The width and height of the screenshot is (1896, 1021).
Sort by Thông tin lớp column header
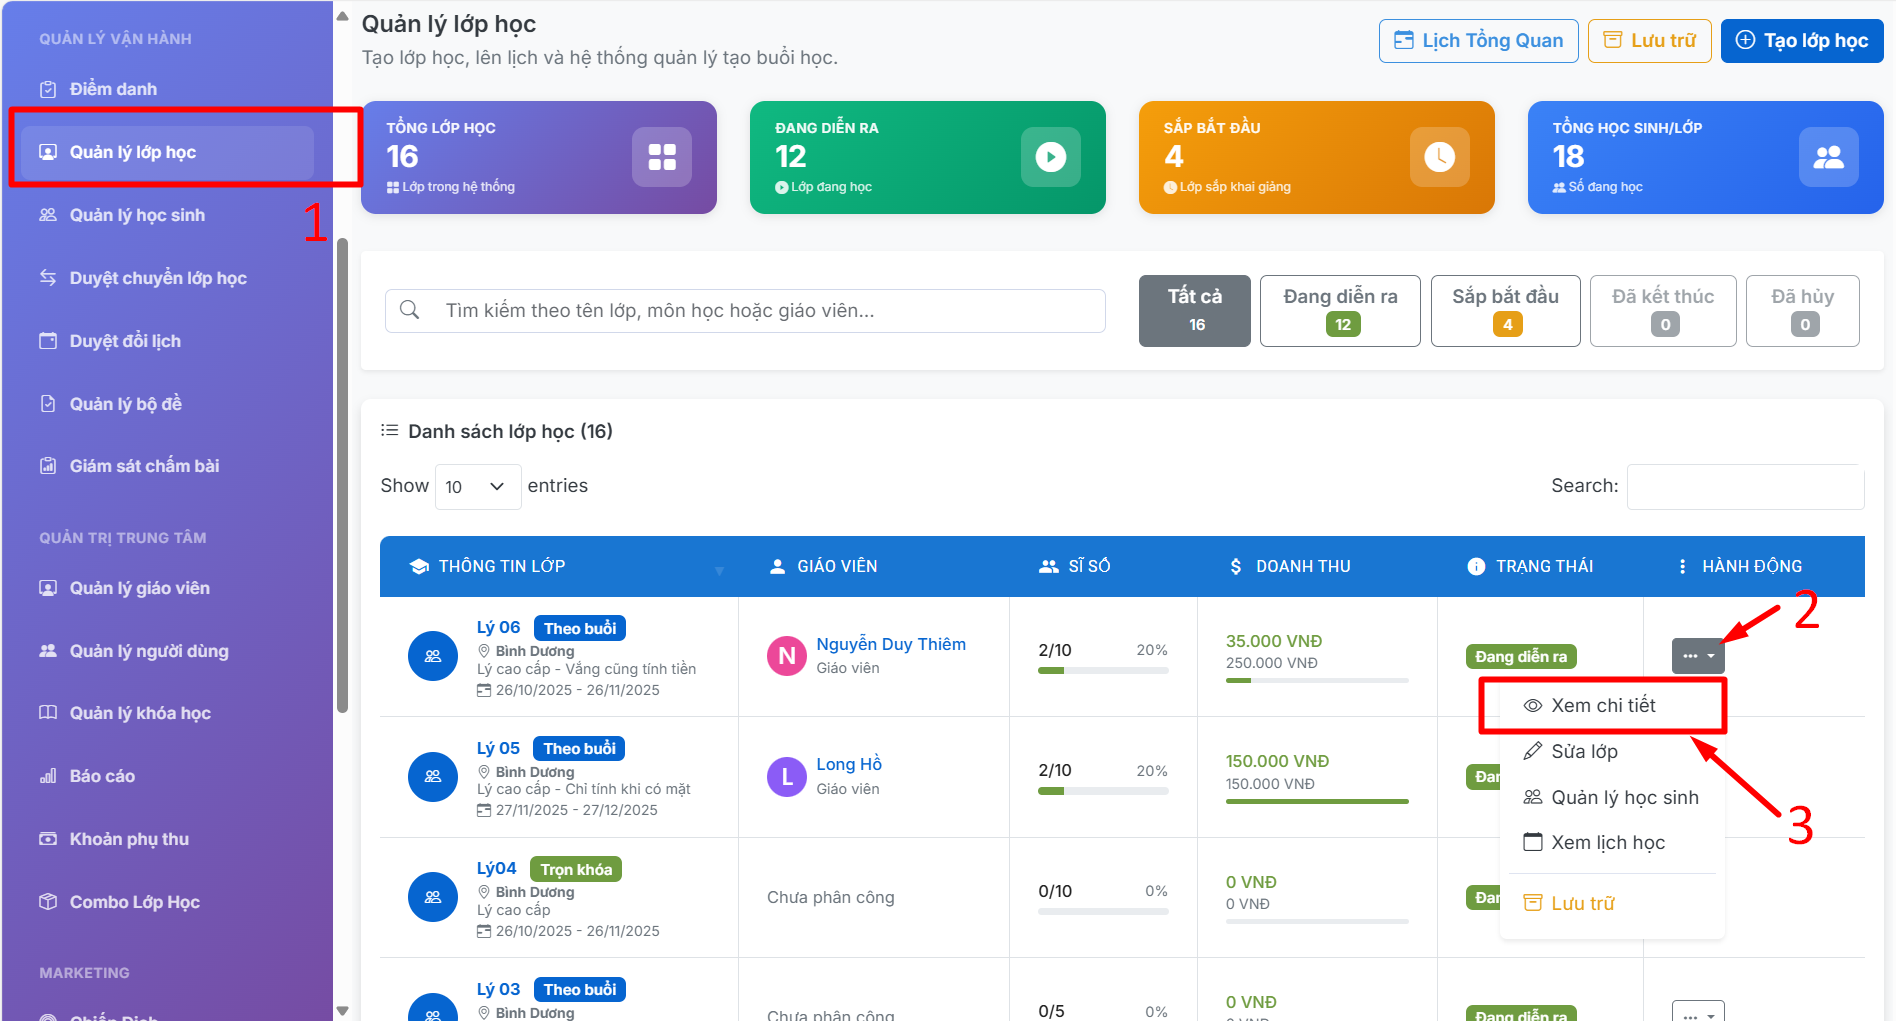[x=502, y=566]
